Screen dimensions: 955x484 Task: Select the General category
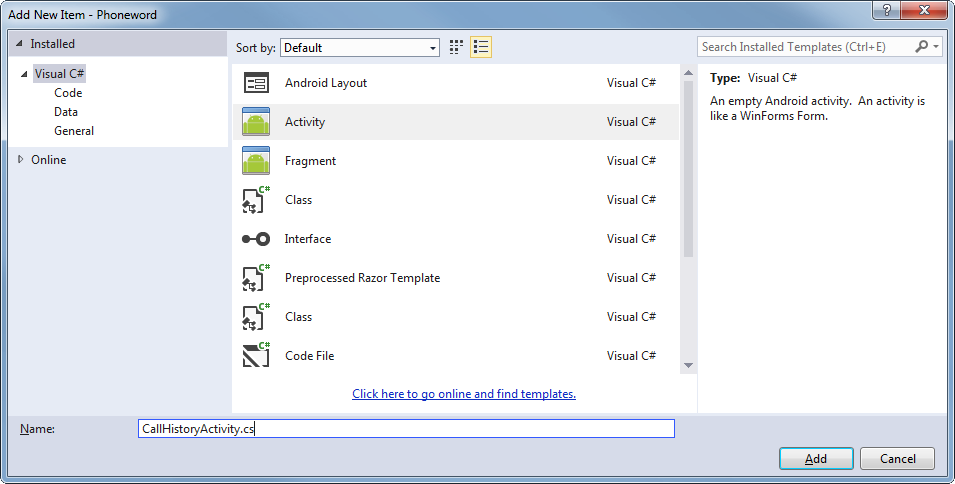point(74,131)
